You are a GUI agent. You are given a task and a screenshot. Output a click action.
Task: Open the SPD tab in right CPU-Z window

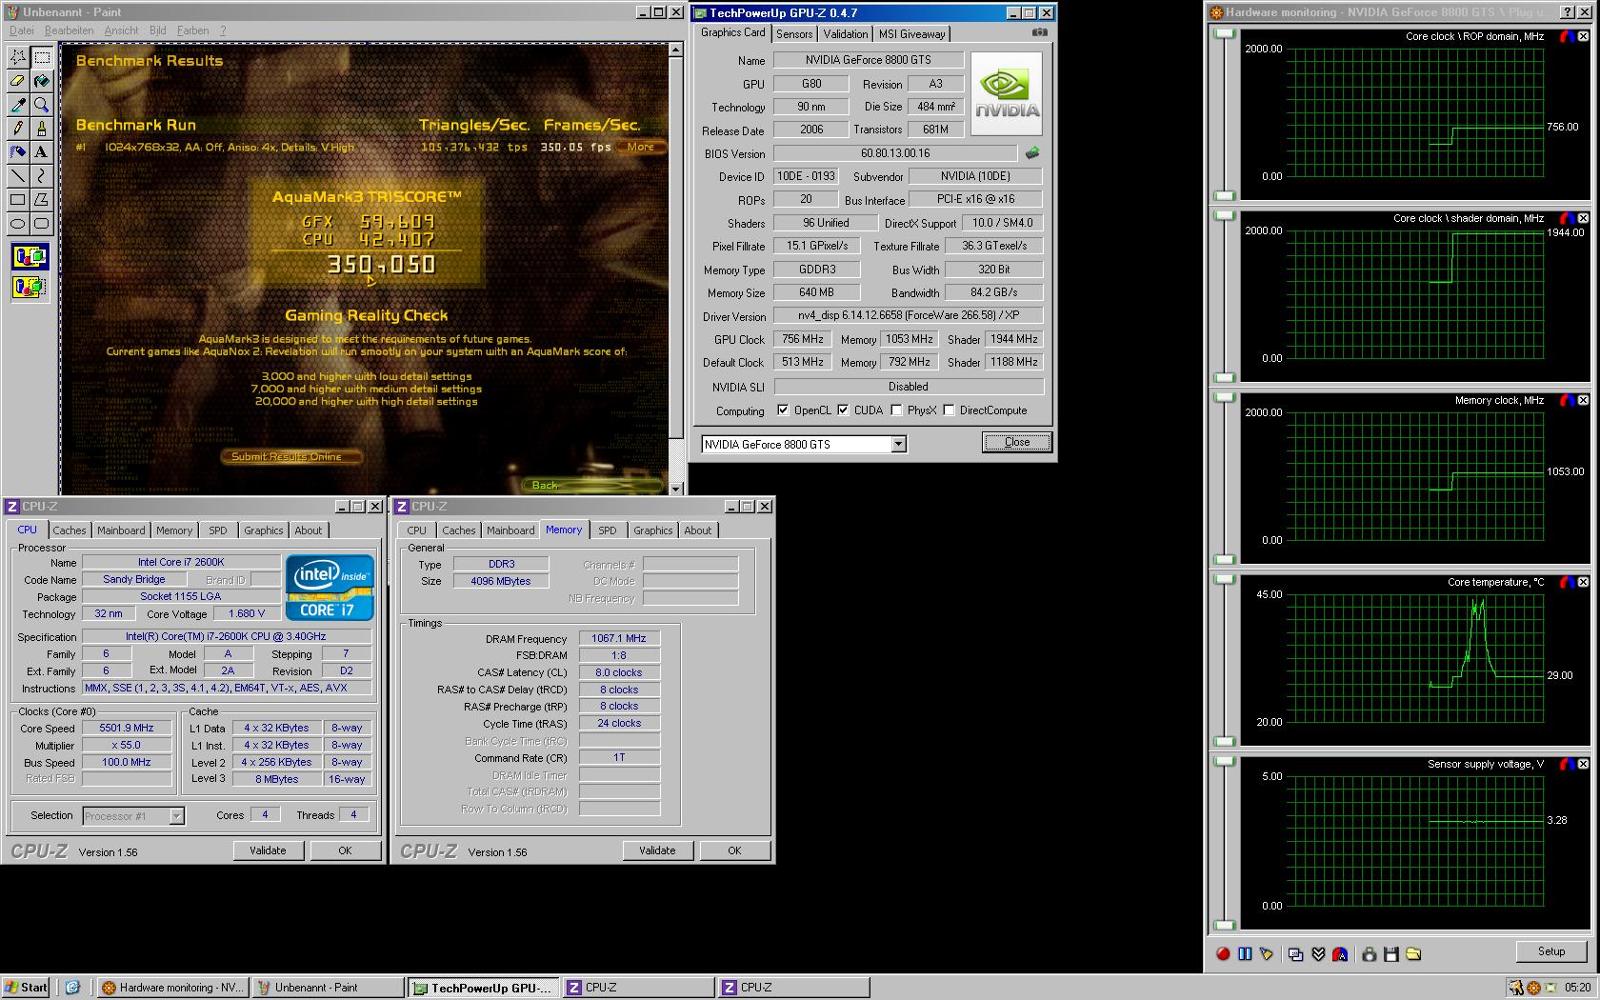[607, 530]
